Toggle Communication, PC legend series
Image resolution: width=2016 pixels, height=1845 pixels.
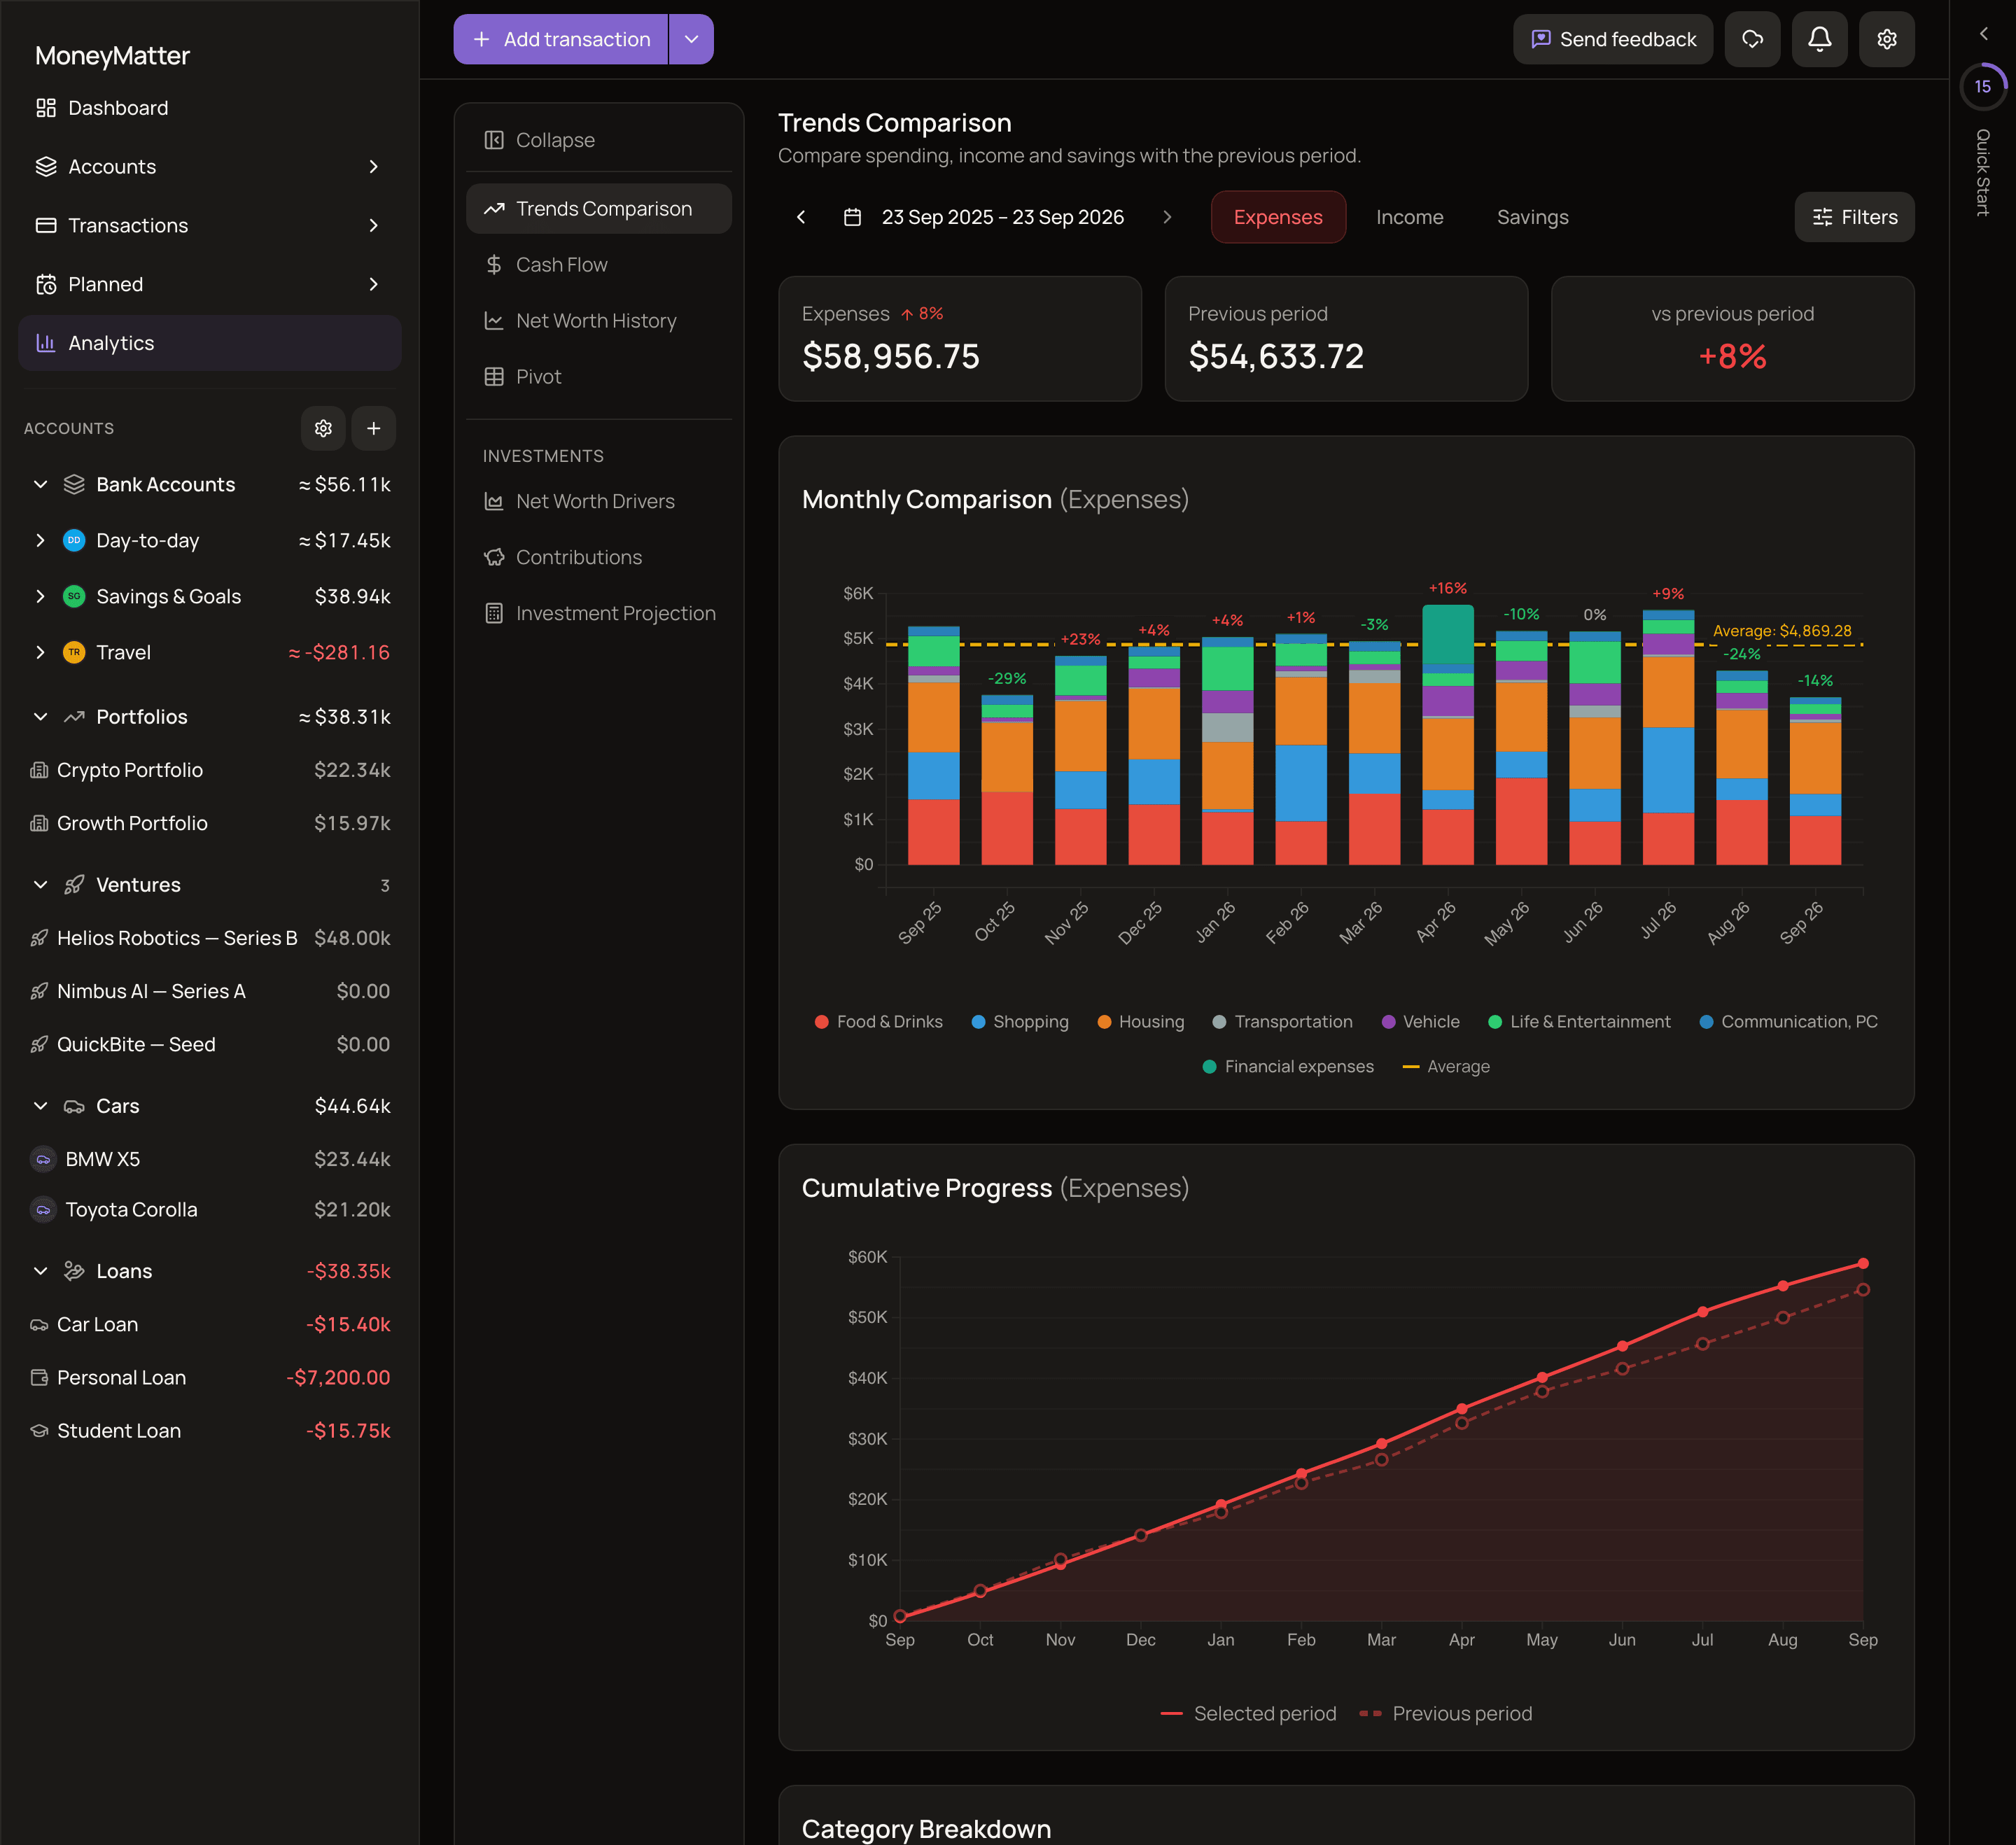click(x=1788, y=1021)
